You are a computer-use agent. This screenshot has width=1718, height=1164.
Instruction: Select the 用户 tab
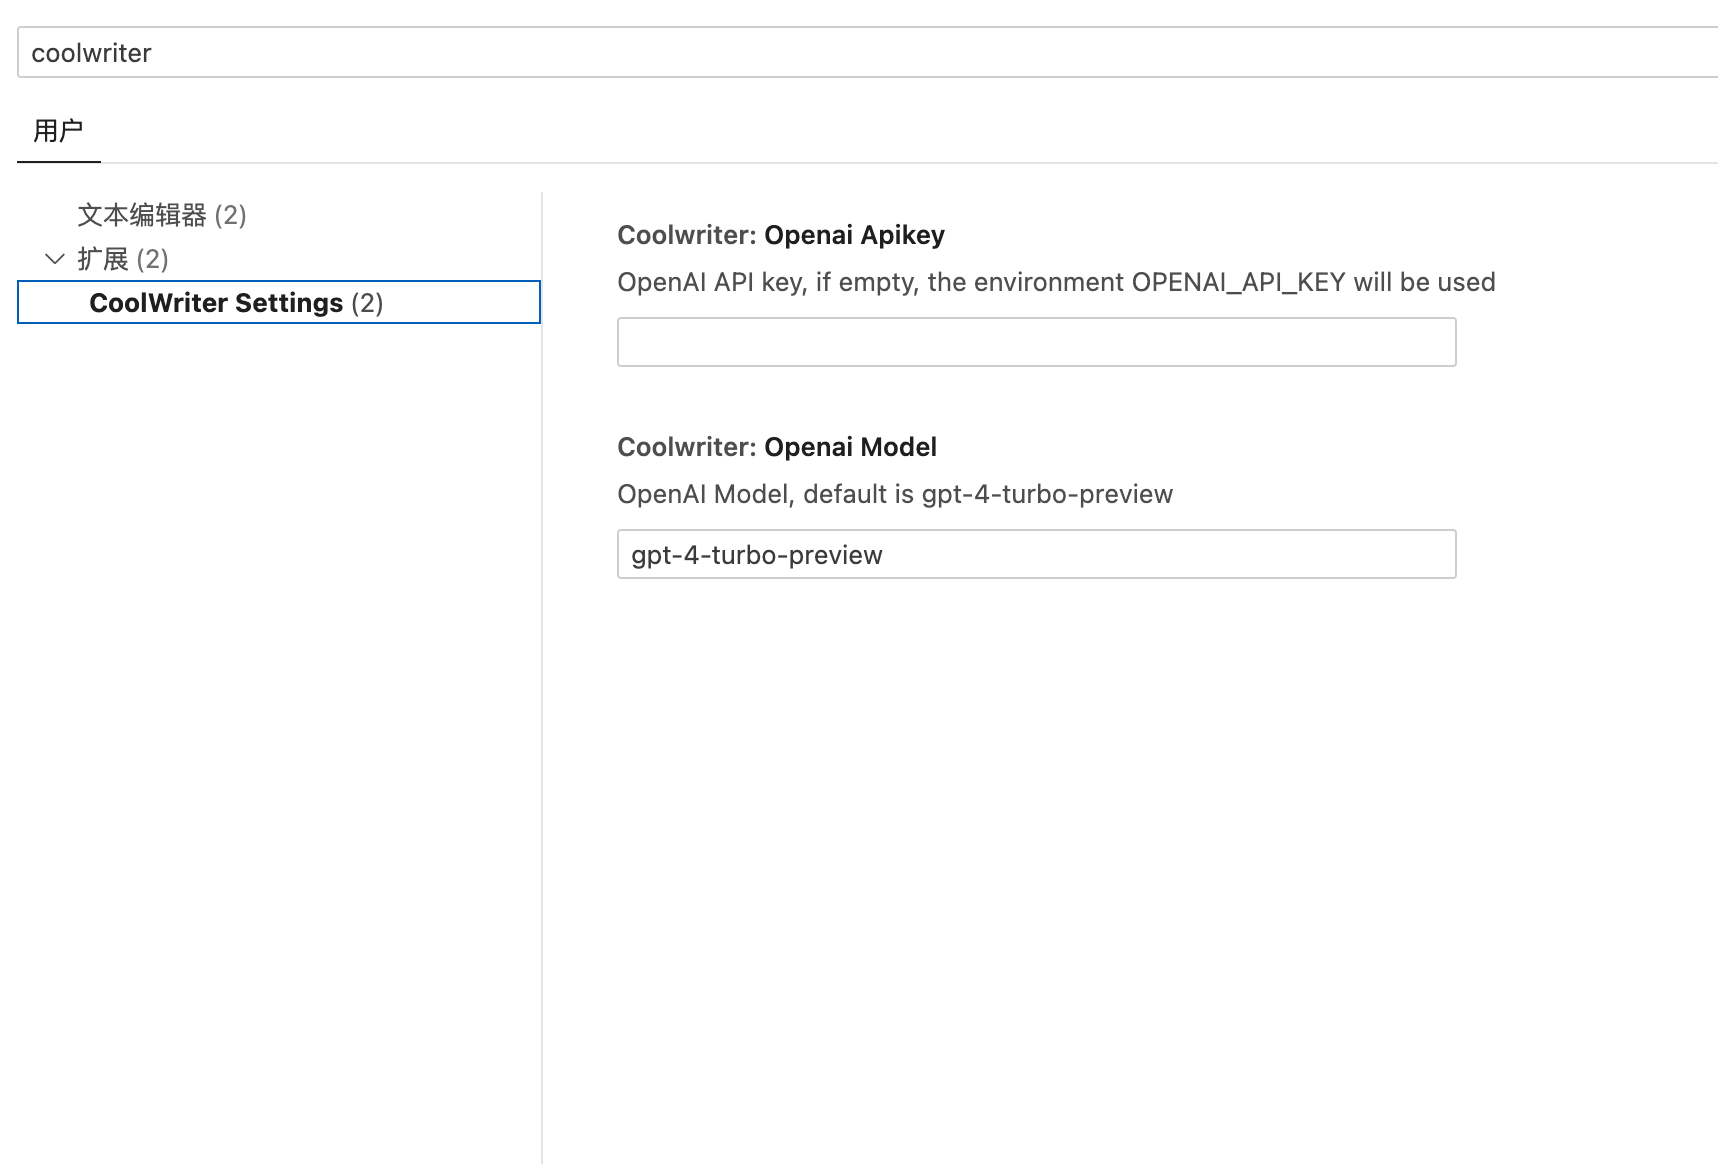coord(58,131)
